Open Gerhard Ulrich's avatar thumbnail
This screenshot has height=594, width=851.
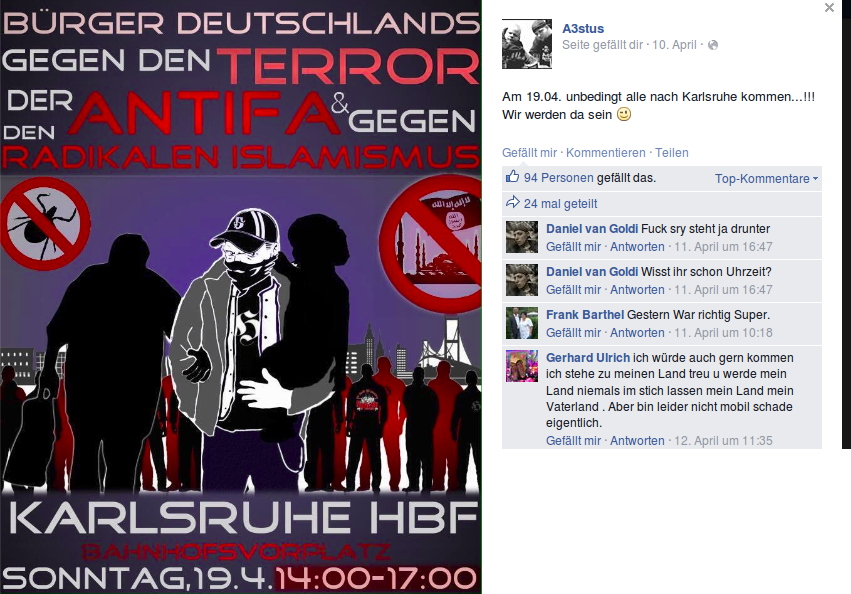(x=522, y=366)
